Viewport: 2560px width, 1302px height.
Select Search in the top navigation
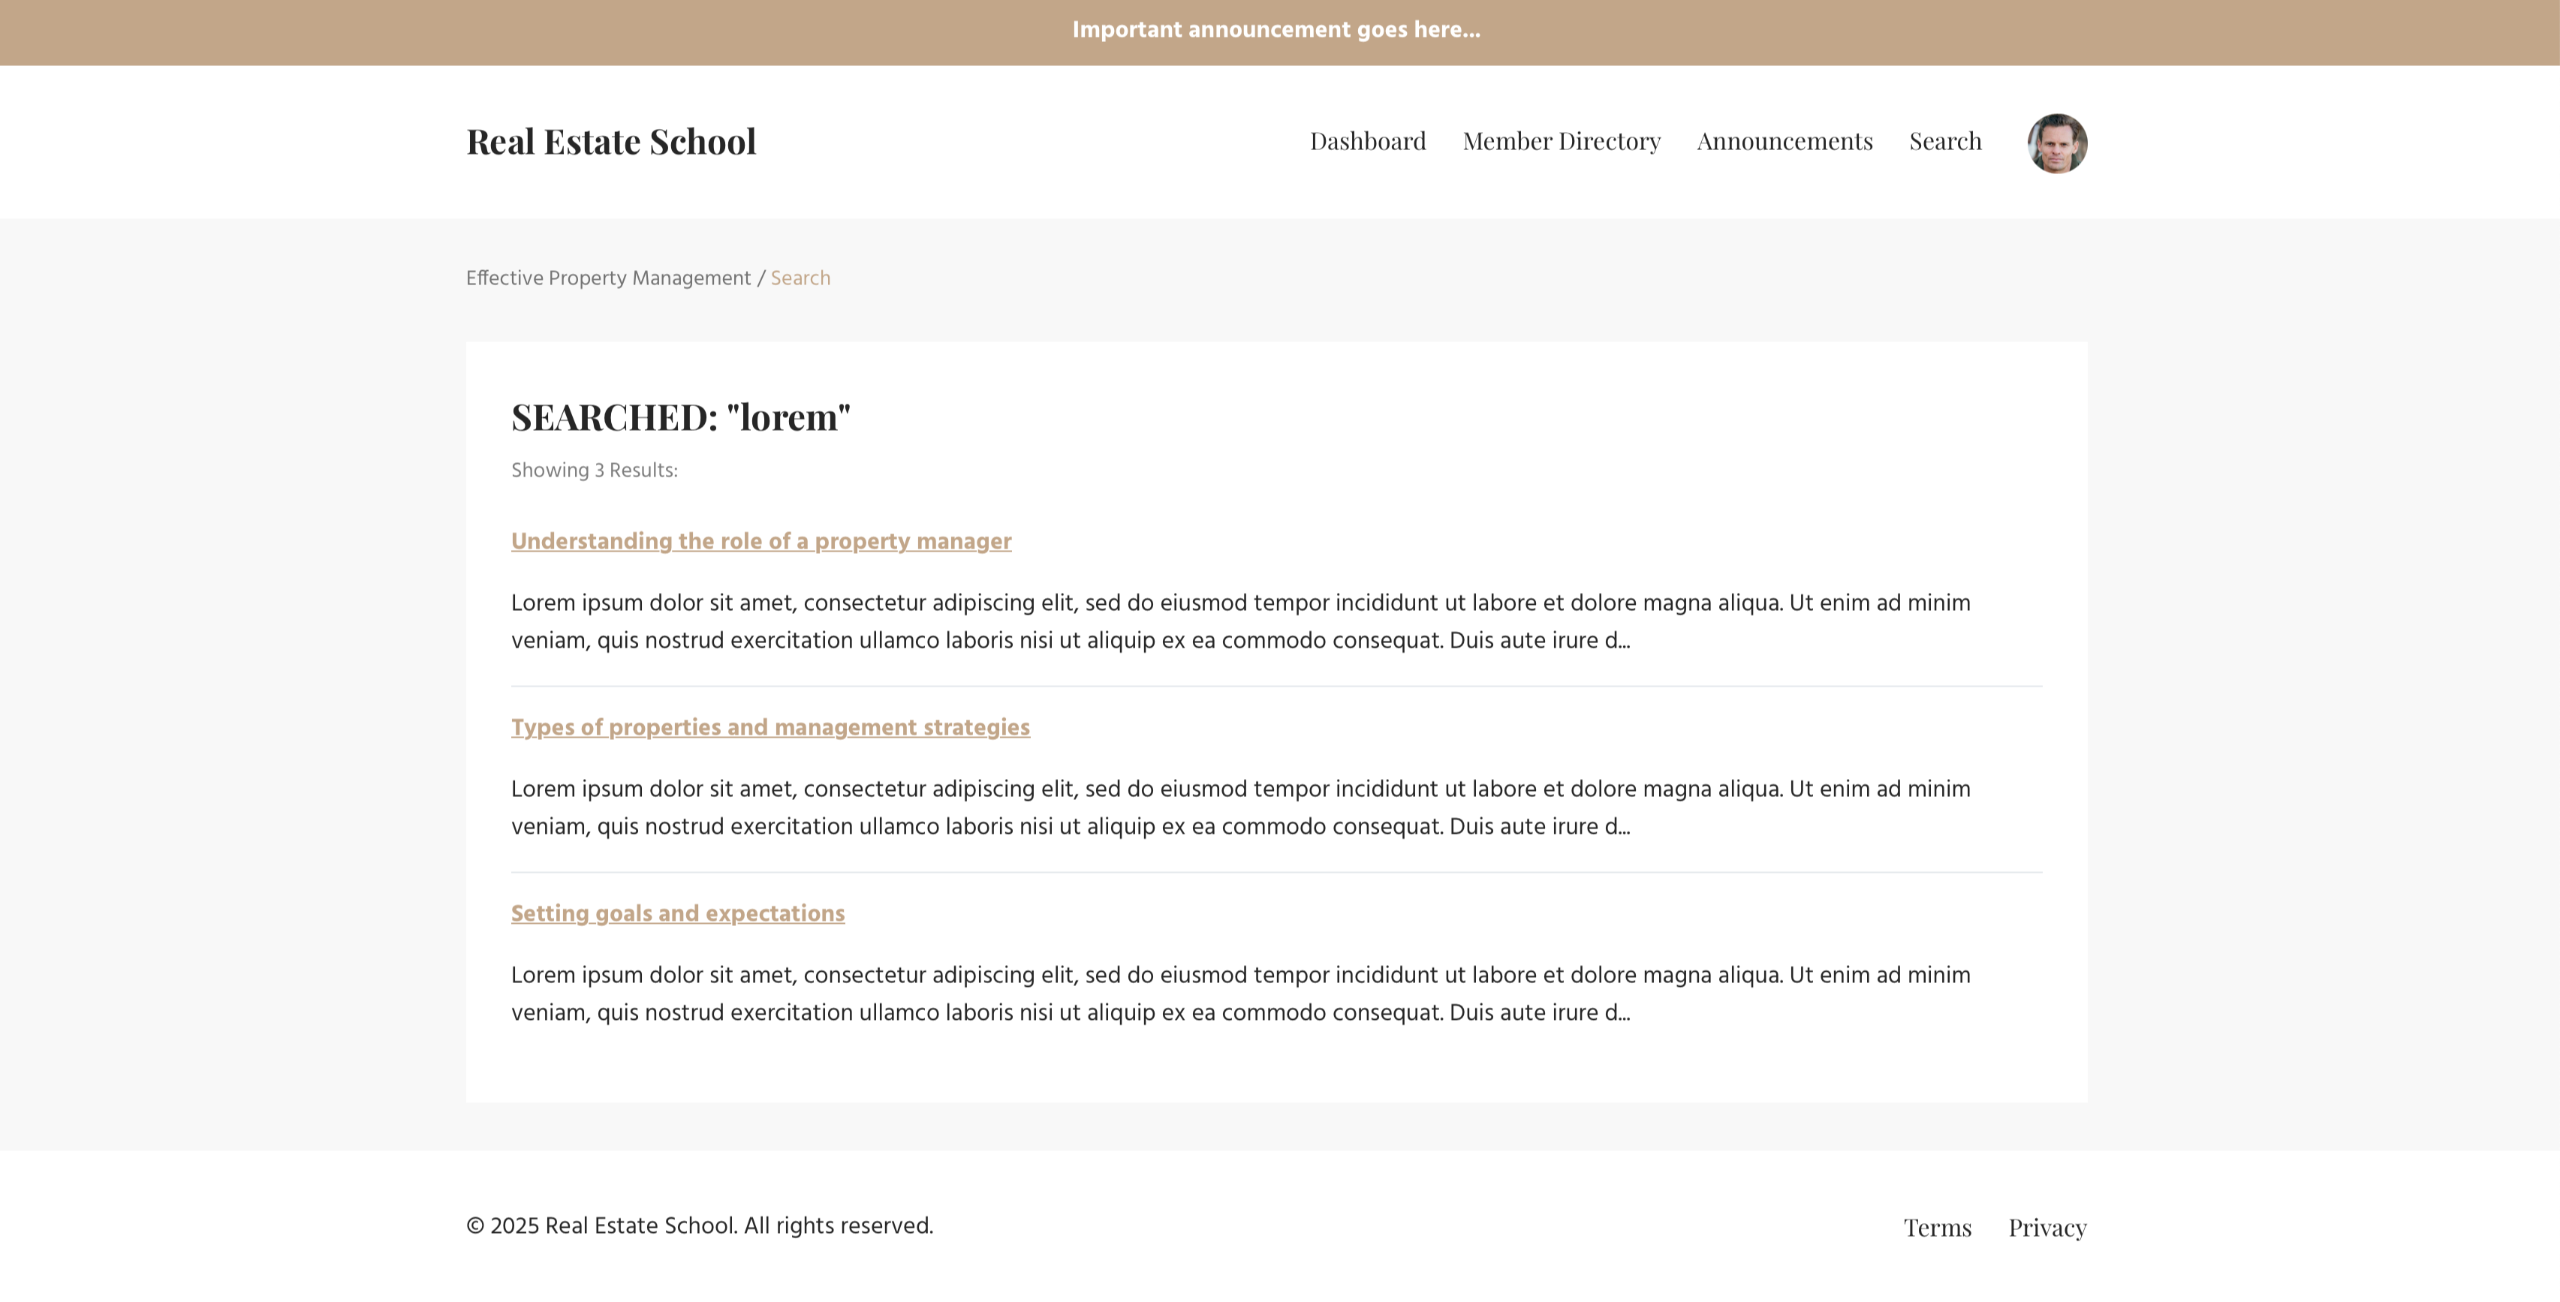[1944, 141]
